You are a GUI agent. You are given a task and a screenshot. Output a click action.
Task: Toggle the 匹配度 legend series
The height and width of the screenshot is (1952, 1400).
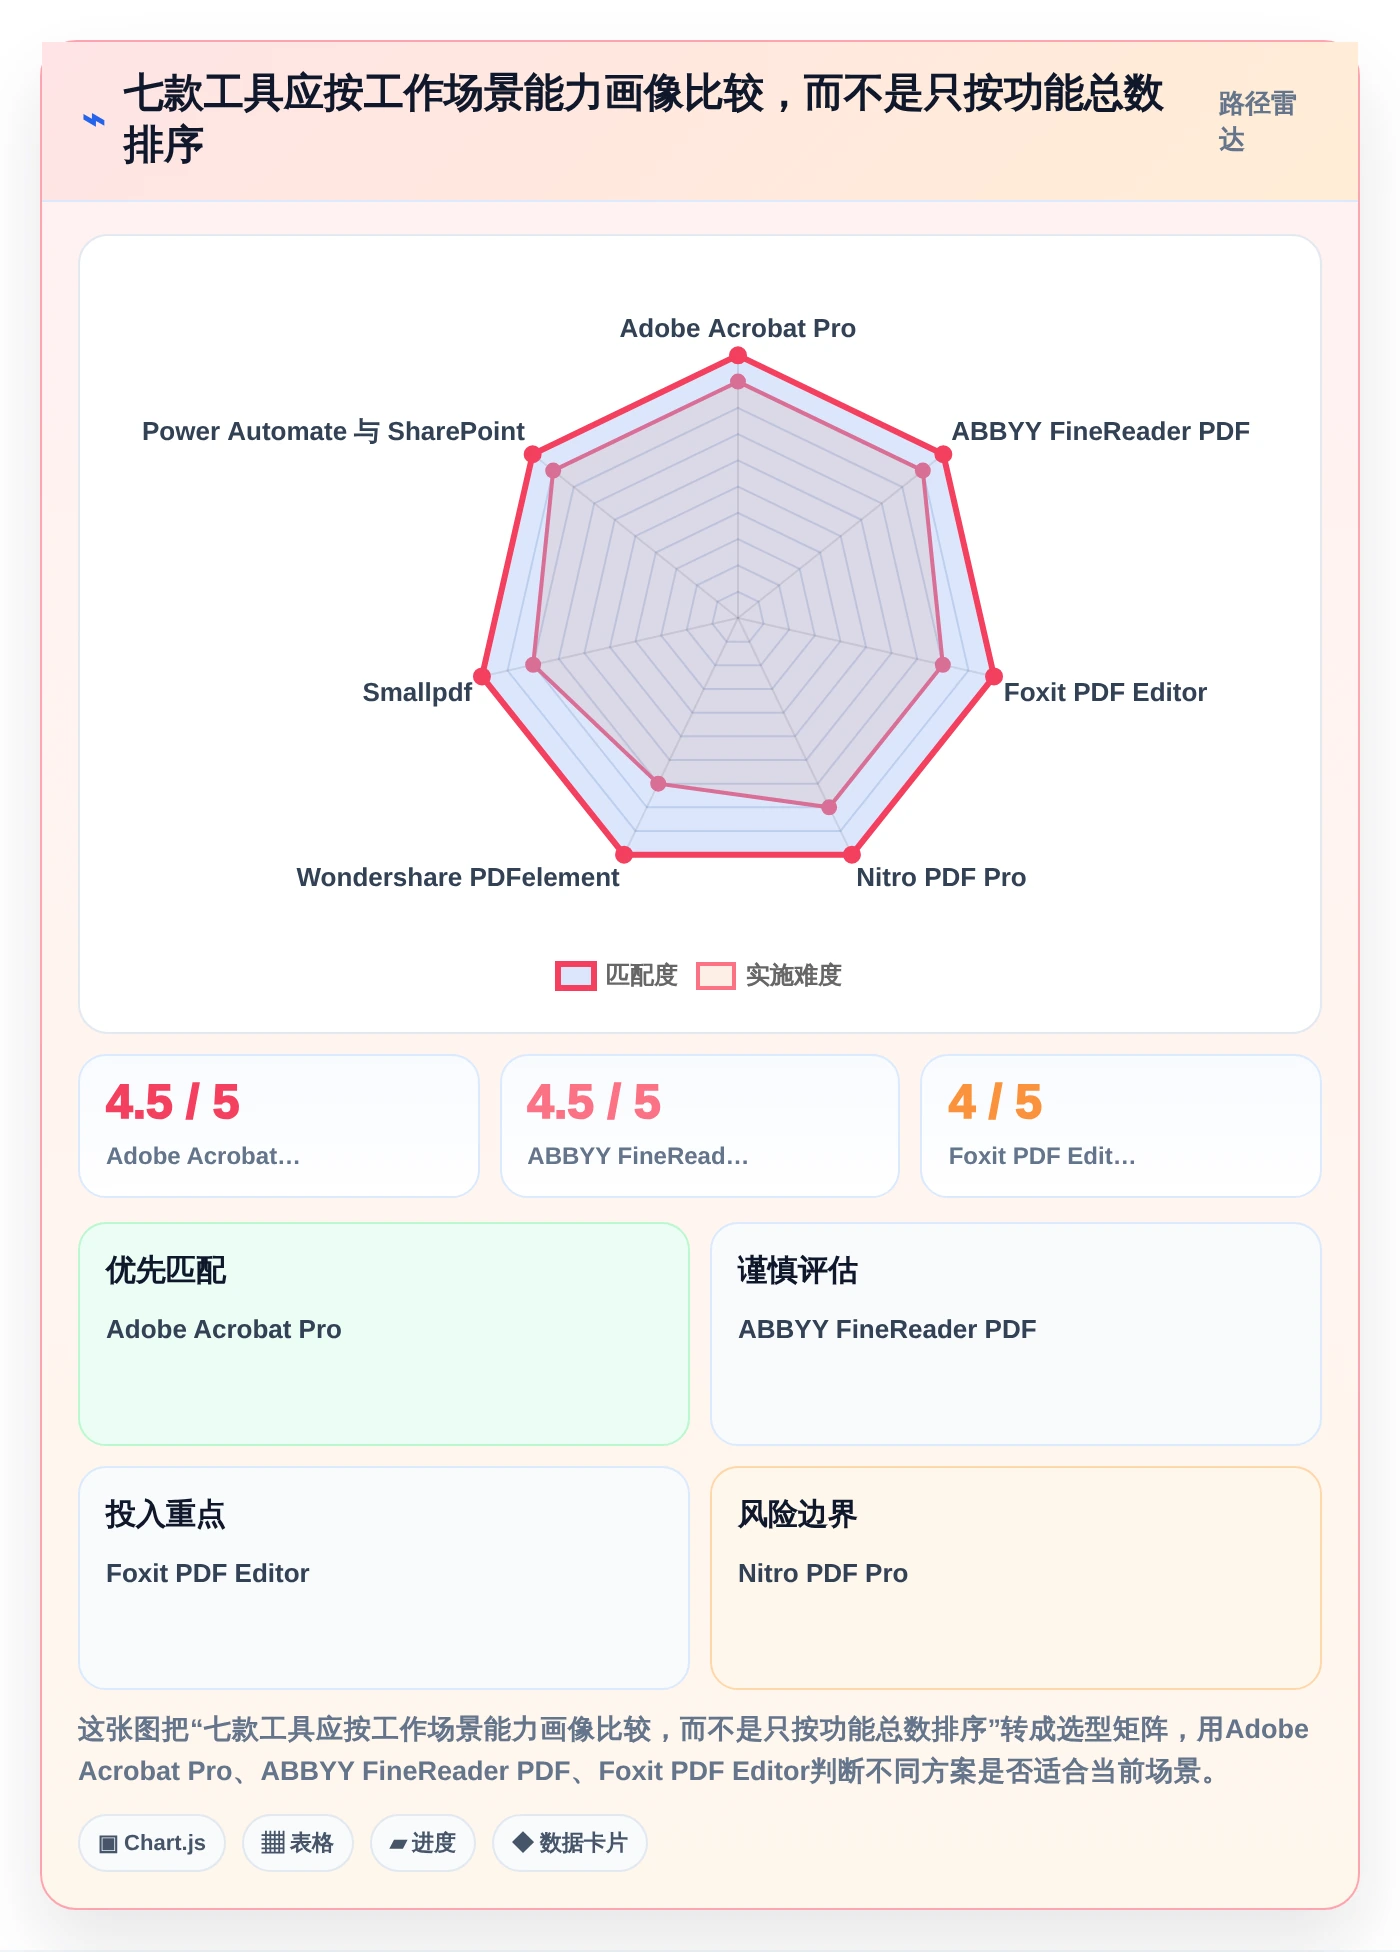(x=616, y=975)
